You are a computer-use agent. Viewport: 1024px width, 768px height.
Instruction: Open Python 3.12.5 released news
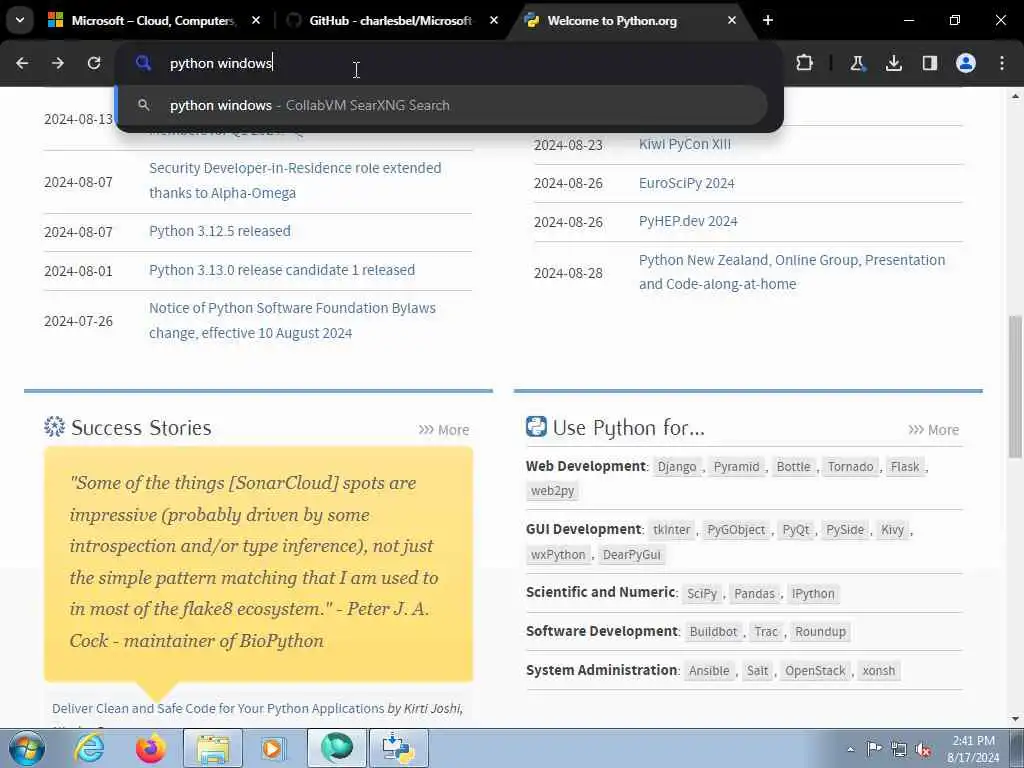point(220,231)
